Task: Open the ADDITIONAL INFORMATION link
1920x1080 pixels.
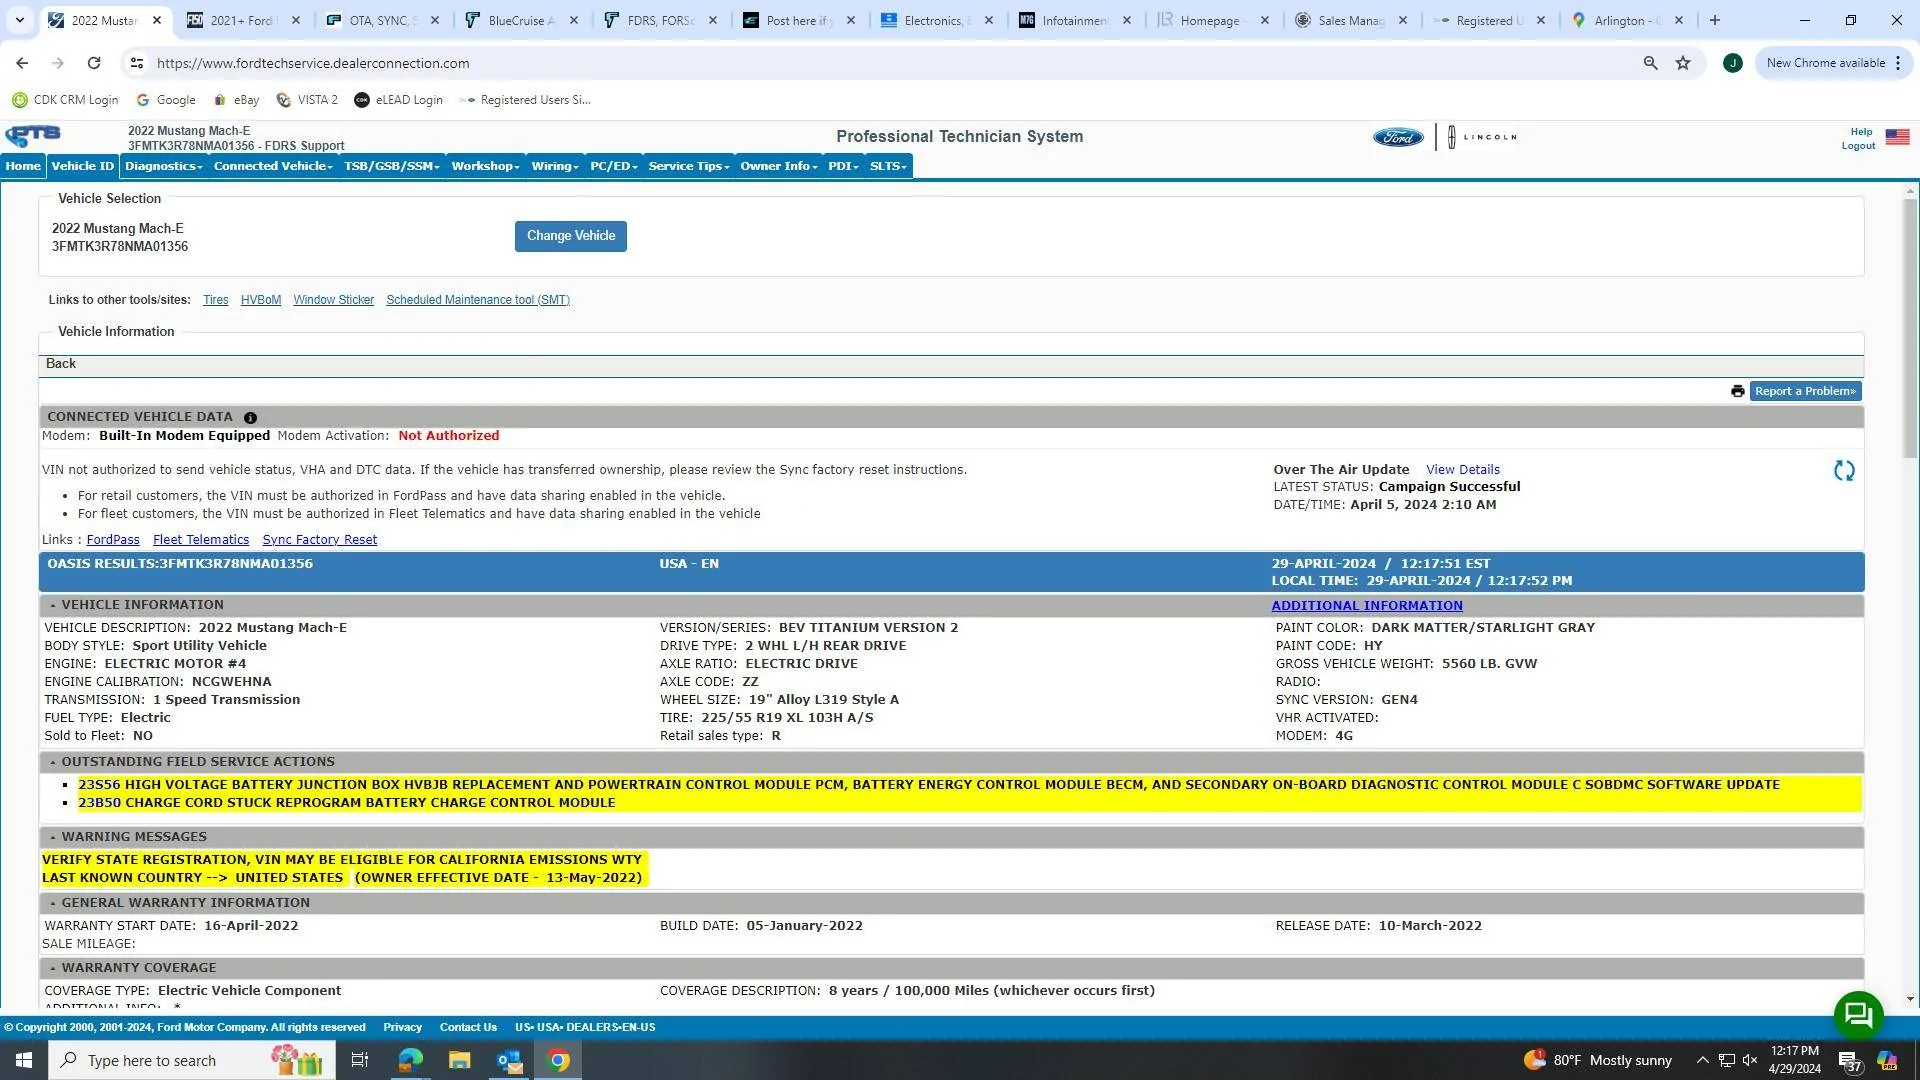Action: [x=1367, y=606]
